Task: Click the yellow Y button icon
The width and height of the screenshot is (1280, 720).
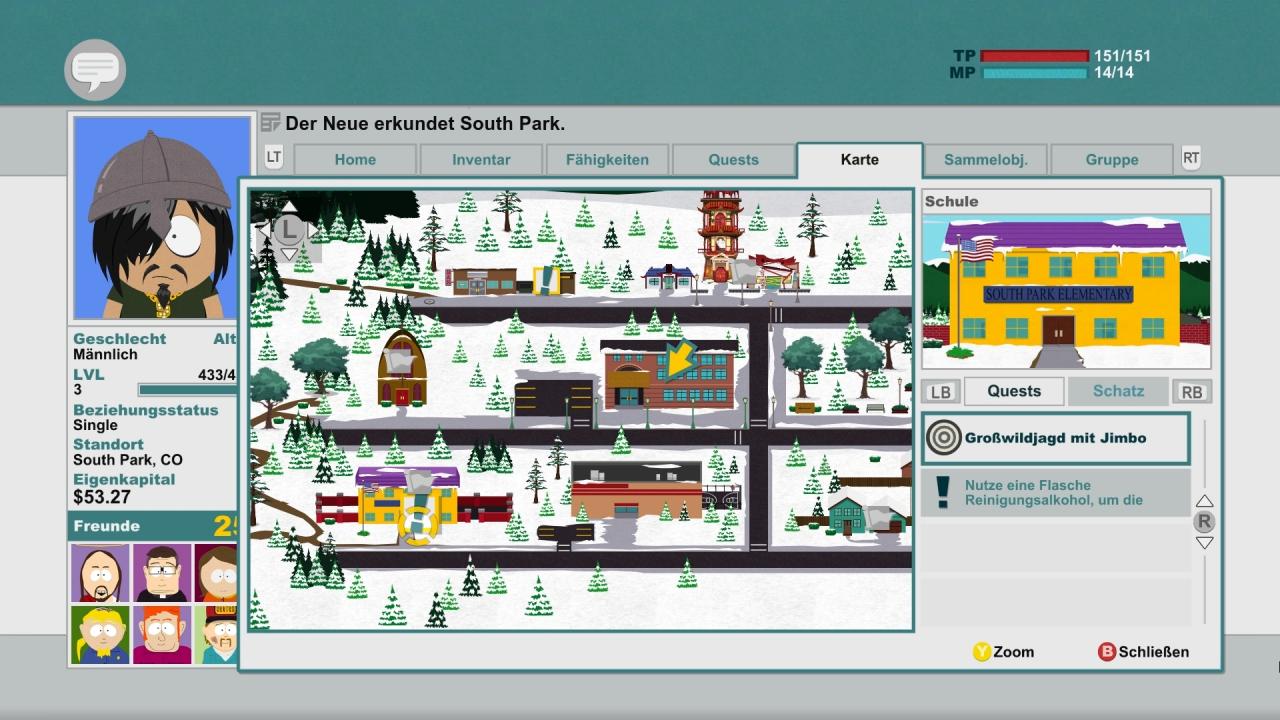Action: tap(982, 652)
